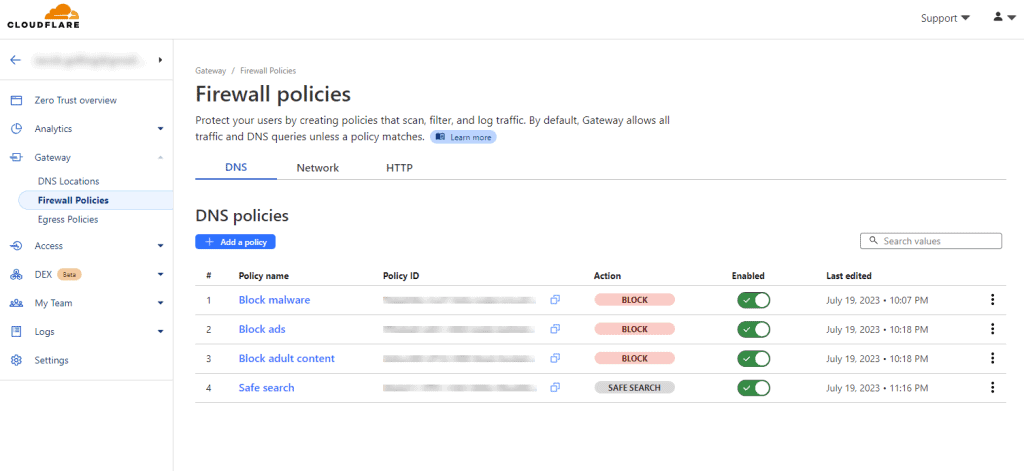Disable the Block malware policy toggle

[x=754, y=300]
